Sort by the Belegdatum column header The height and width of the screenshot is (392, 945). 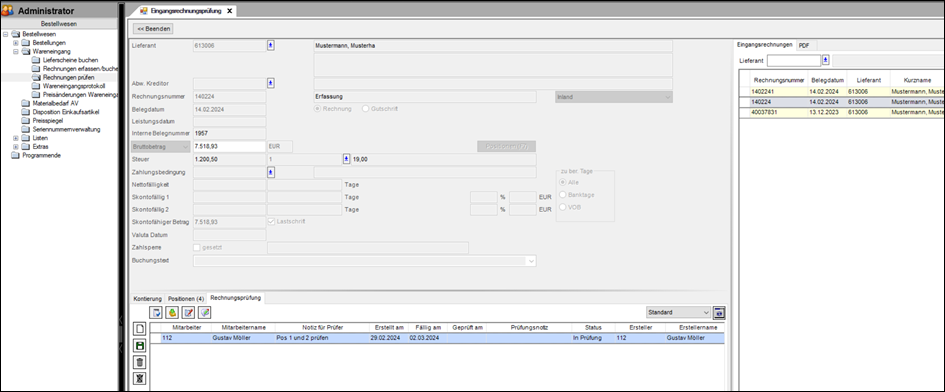(x=827, y=80)
